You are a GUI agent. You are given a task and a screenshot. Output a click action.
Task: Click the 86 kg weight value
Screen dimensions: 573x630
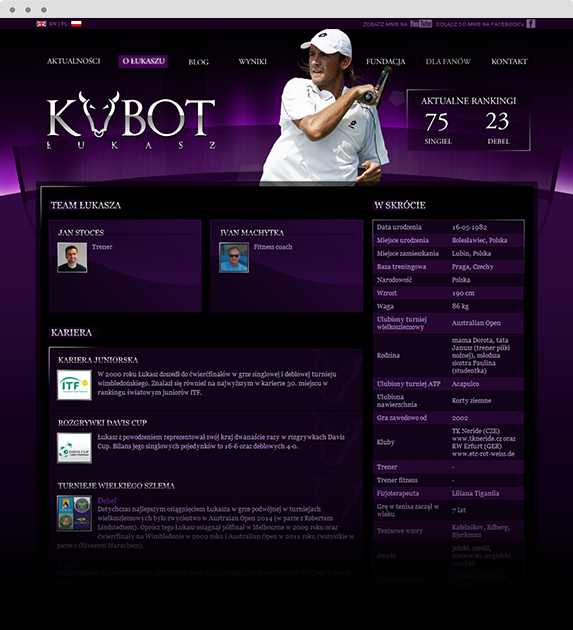(x=460, y=306)
